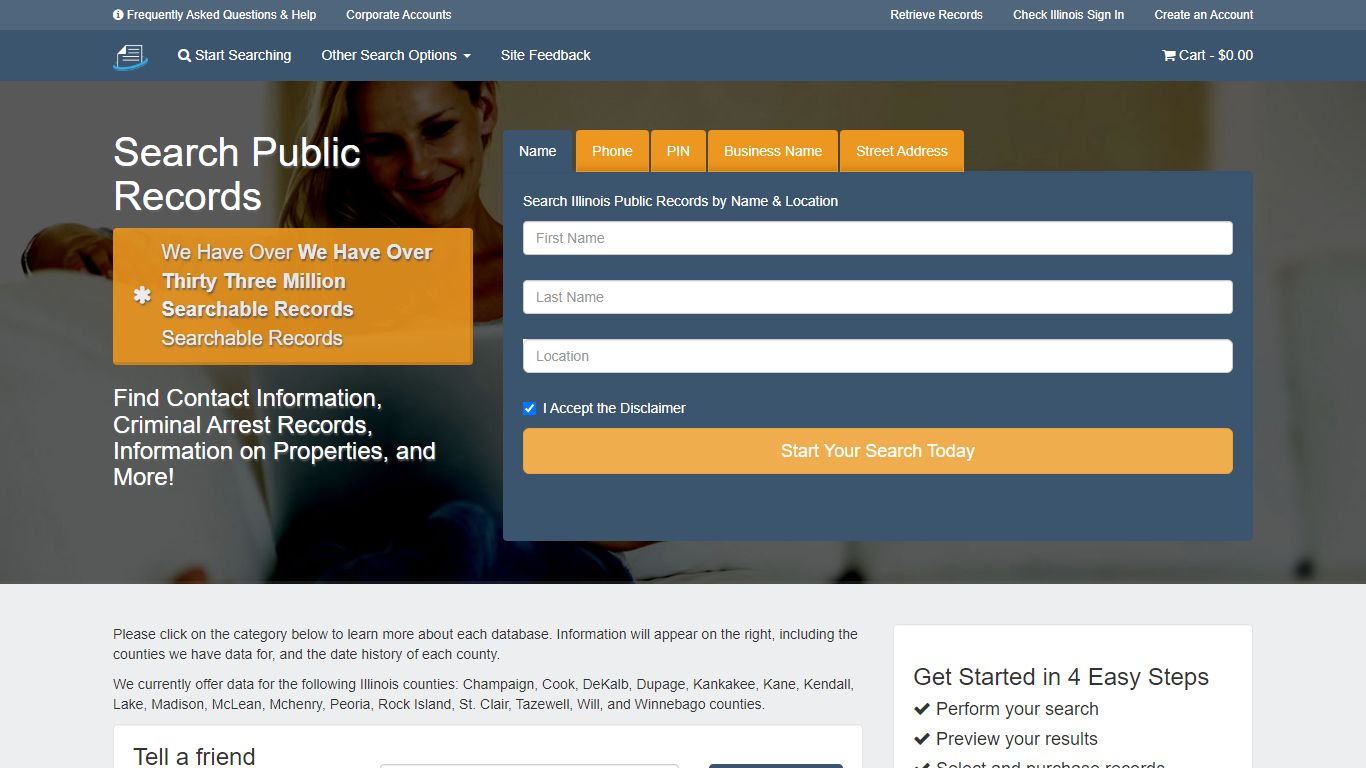Select the Name search tab
This screenshot has width=1366, height=768.
pyautogui.click(x=537, y=151)
